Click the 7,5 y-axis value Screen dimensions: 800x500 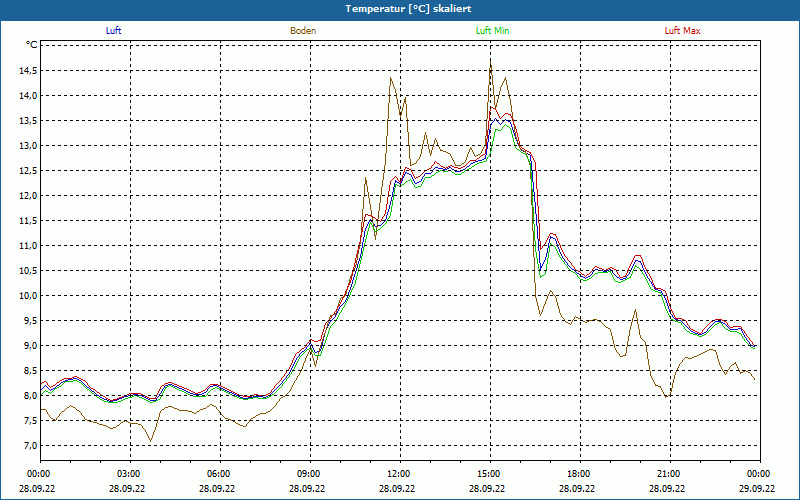coord(30,420)
